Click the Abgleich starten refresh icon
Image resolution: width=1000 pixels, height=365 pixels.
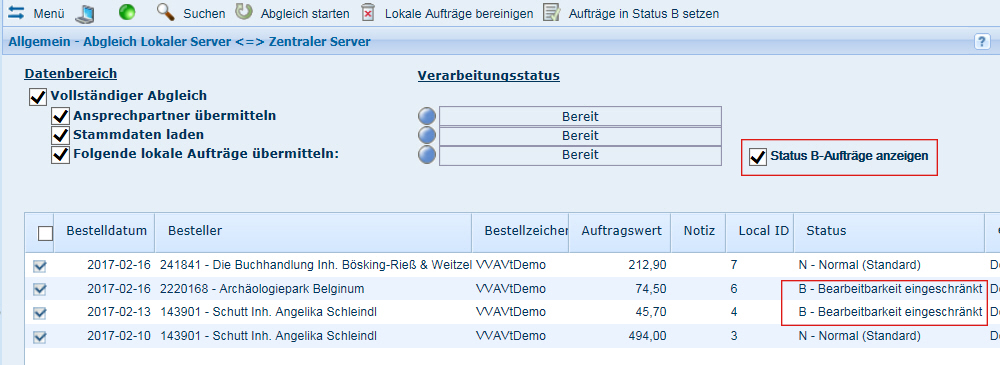[244, 11]
